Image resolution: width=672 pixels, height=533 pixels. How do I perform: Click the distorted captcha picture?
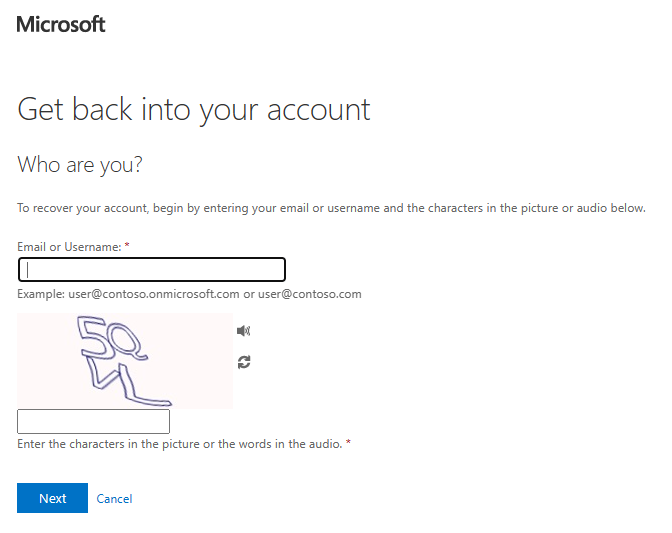pyautogui.click(x=125, y=361)
